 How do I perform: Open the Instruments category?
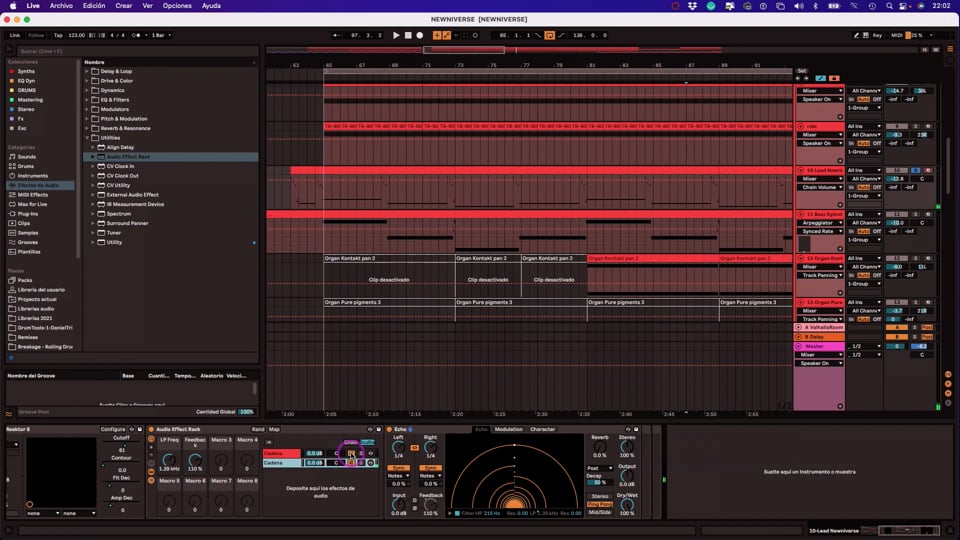click(32, 176)
